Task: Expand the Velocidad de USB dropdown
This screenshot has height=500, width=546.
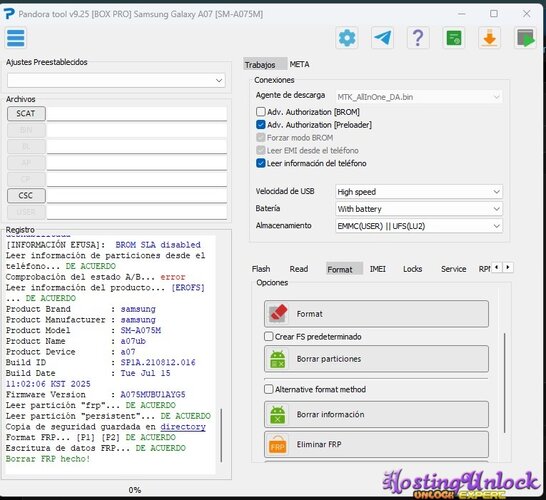Action: pos(419,192)
